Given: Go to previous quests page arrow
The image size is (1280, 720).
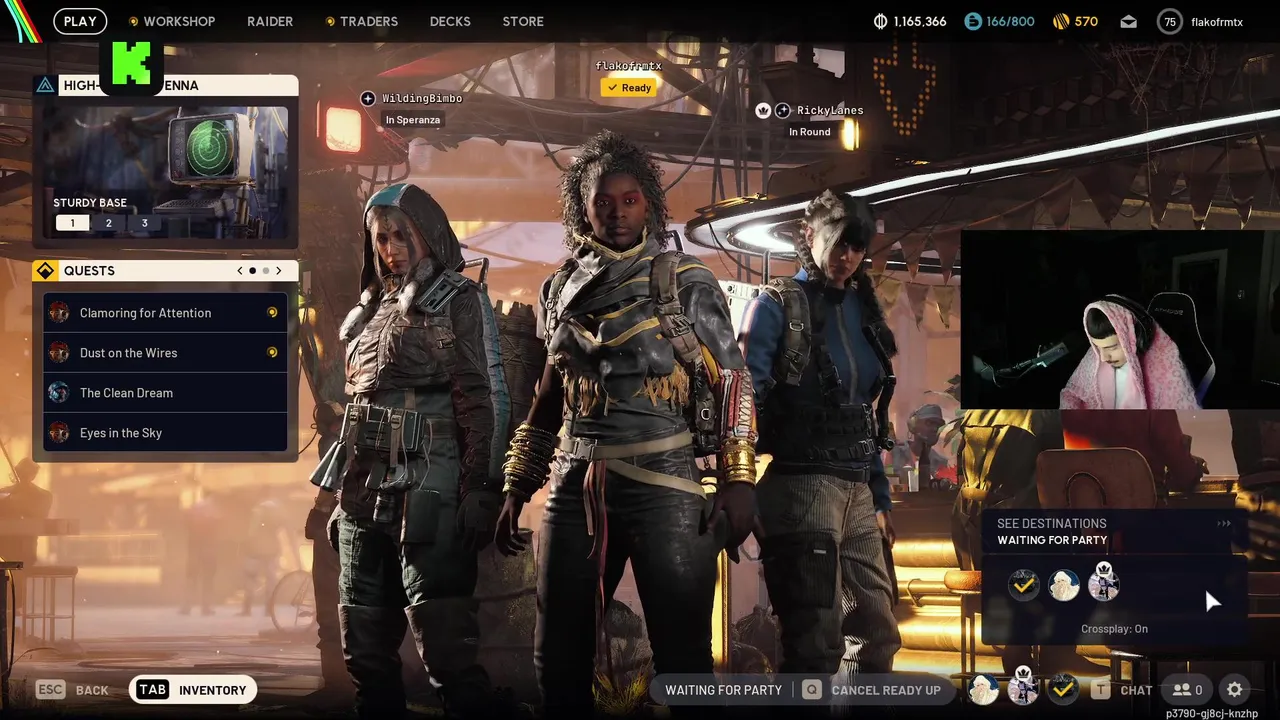Looking at the screenshot, I should (240, 271).
